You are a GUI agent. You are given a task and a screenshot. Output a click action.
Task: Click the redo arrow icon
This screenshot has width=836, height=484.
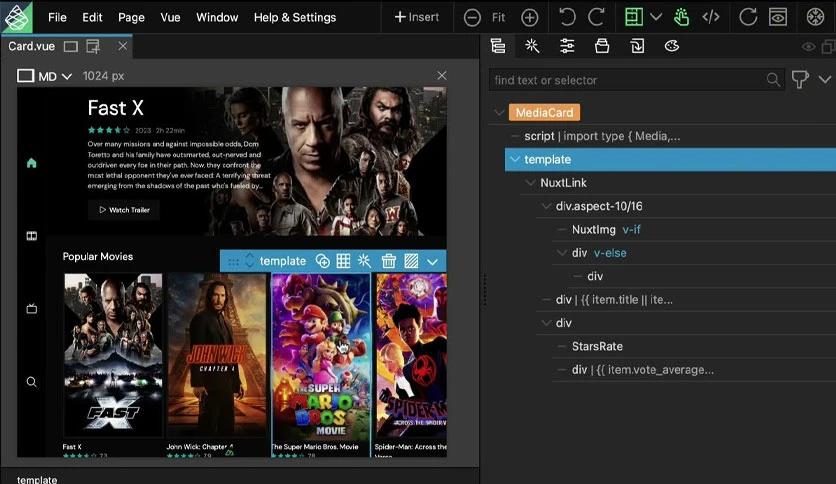coord(596,17)
